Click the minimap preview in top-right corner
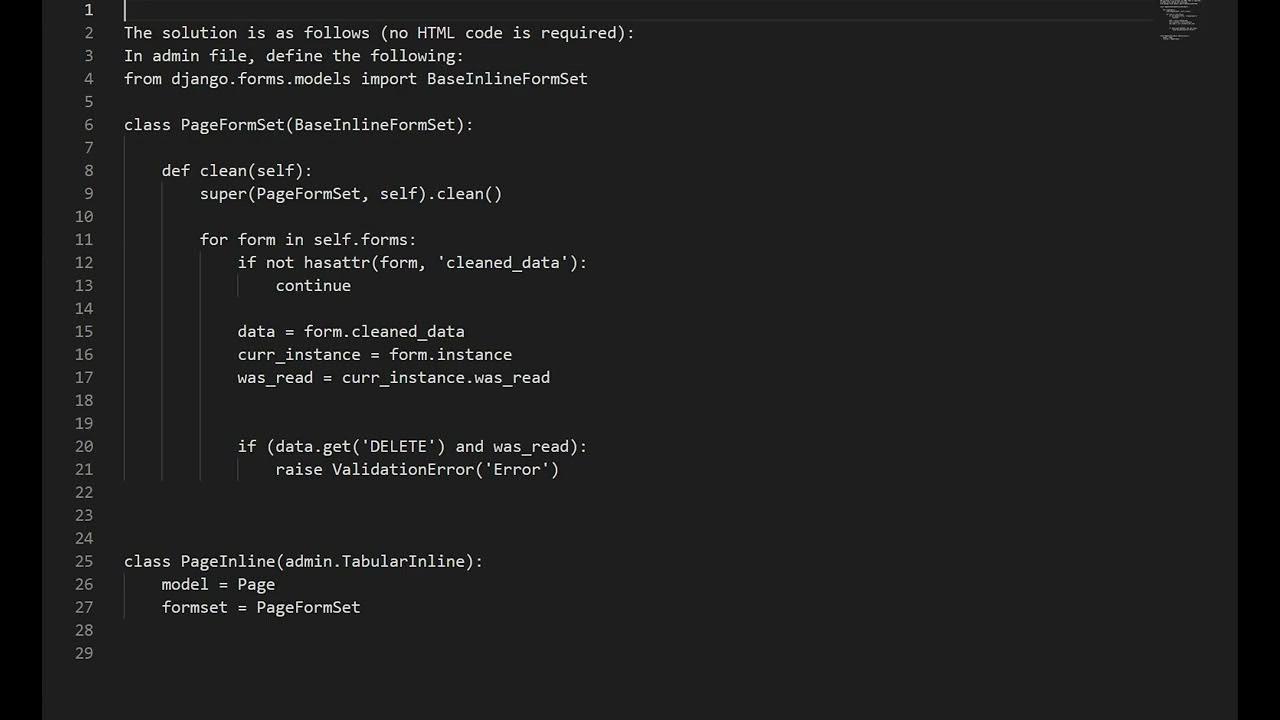The width and height of the screenshot is (1280, 720). 1180,20
